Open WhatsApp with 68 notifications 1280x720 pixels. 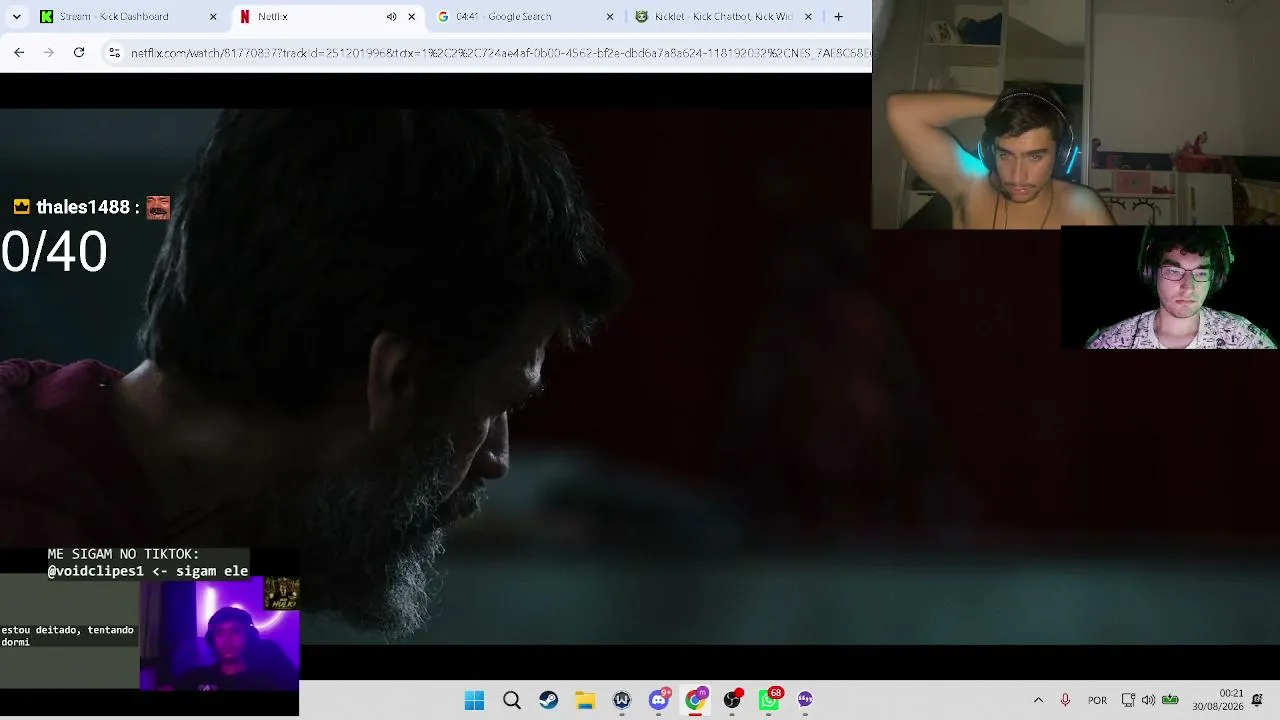[x=769, y=700]
